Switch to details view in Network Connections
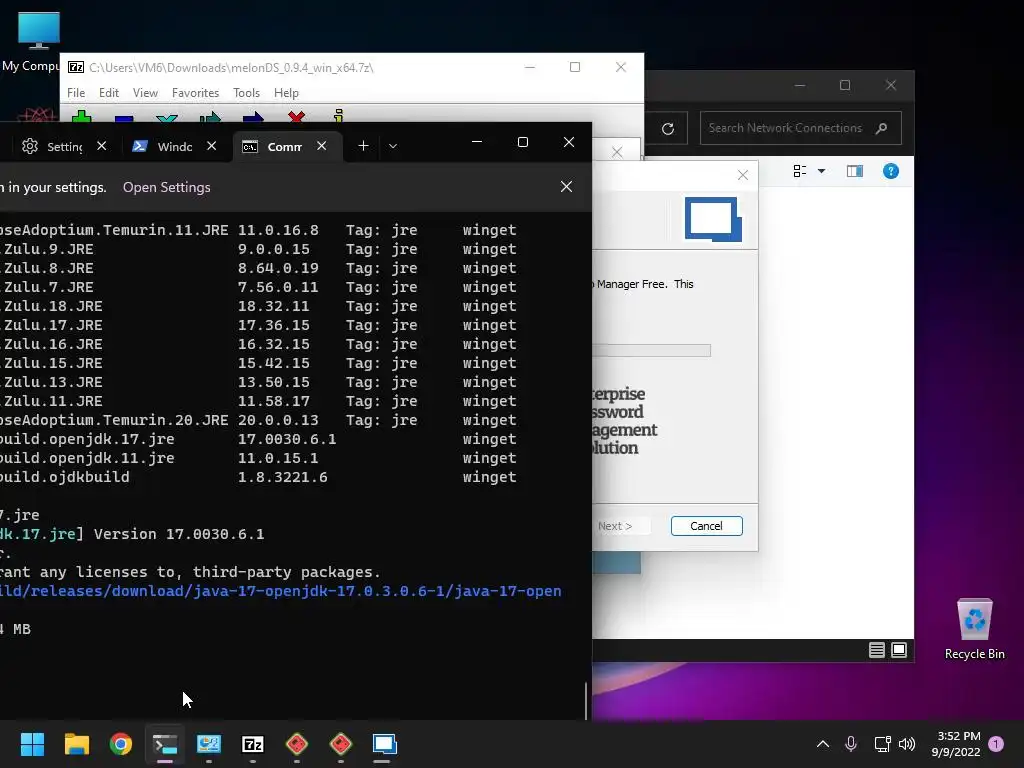Screen dimensions: 1024x768 pyautogui.click(x=876, y=650)
